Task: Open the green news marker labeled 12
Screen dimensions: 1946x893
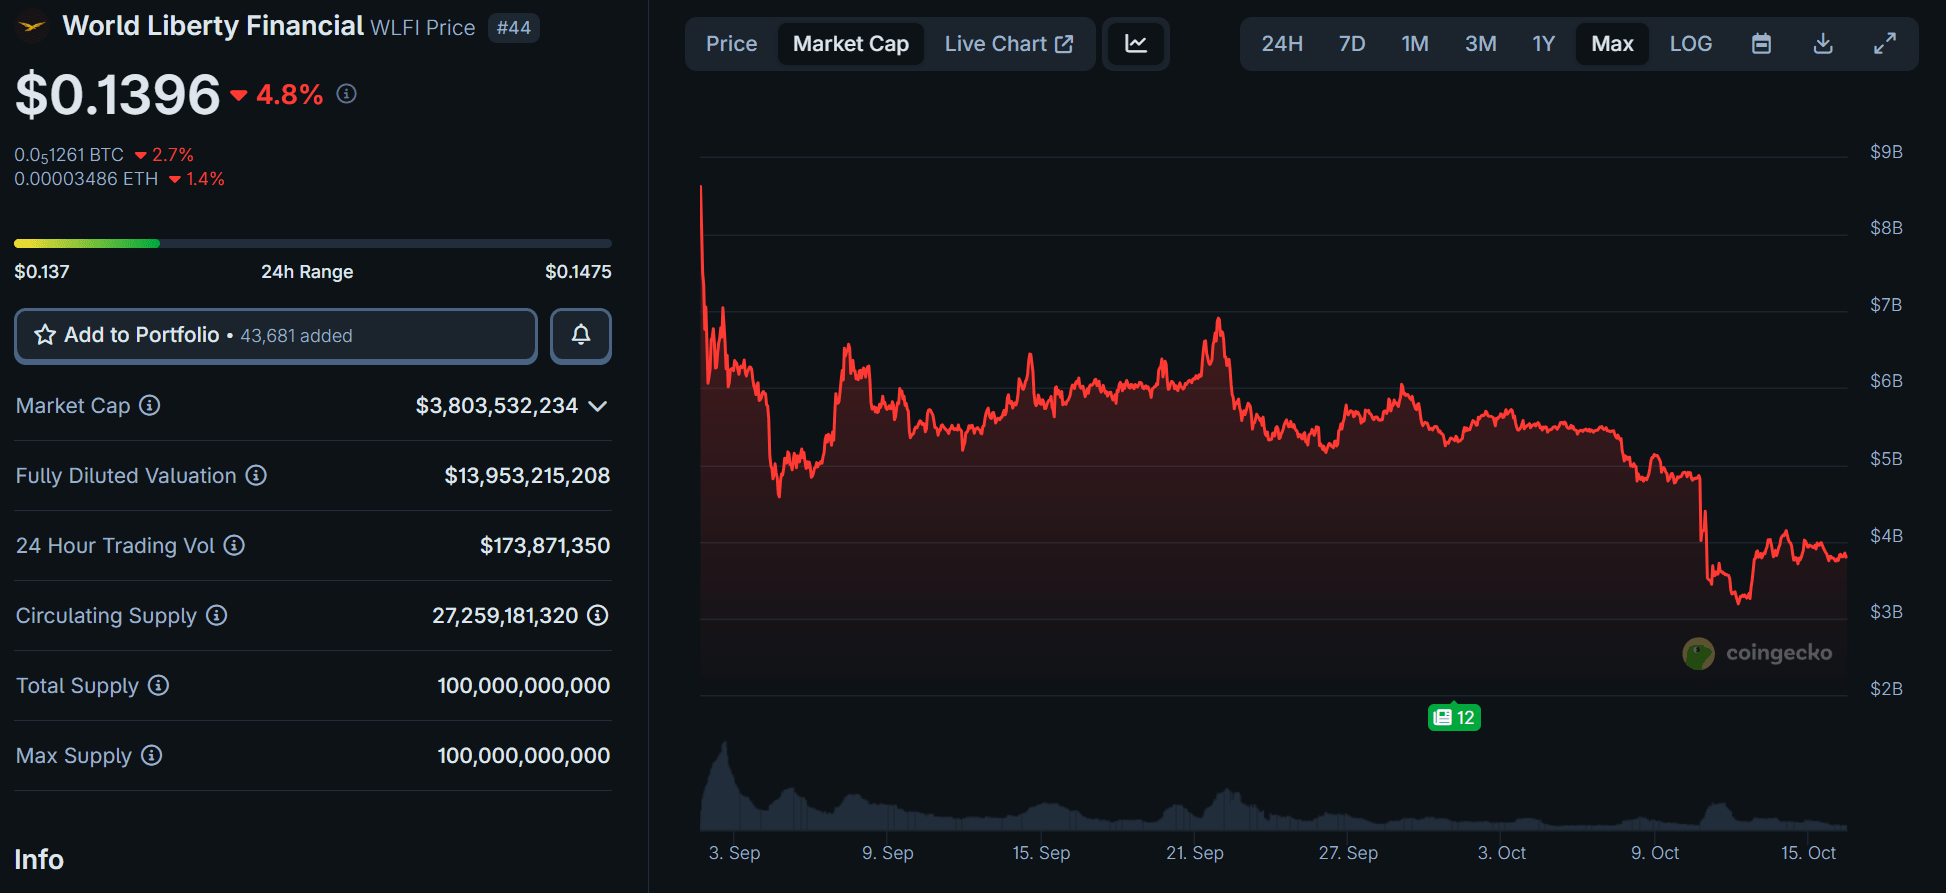Action: 1454,717
